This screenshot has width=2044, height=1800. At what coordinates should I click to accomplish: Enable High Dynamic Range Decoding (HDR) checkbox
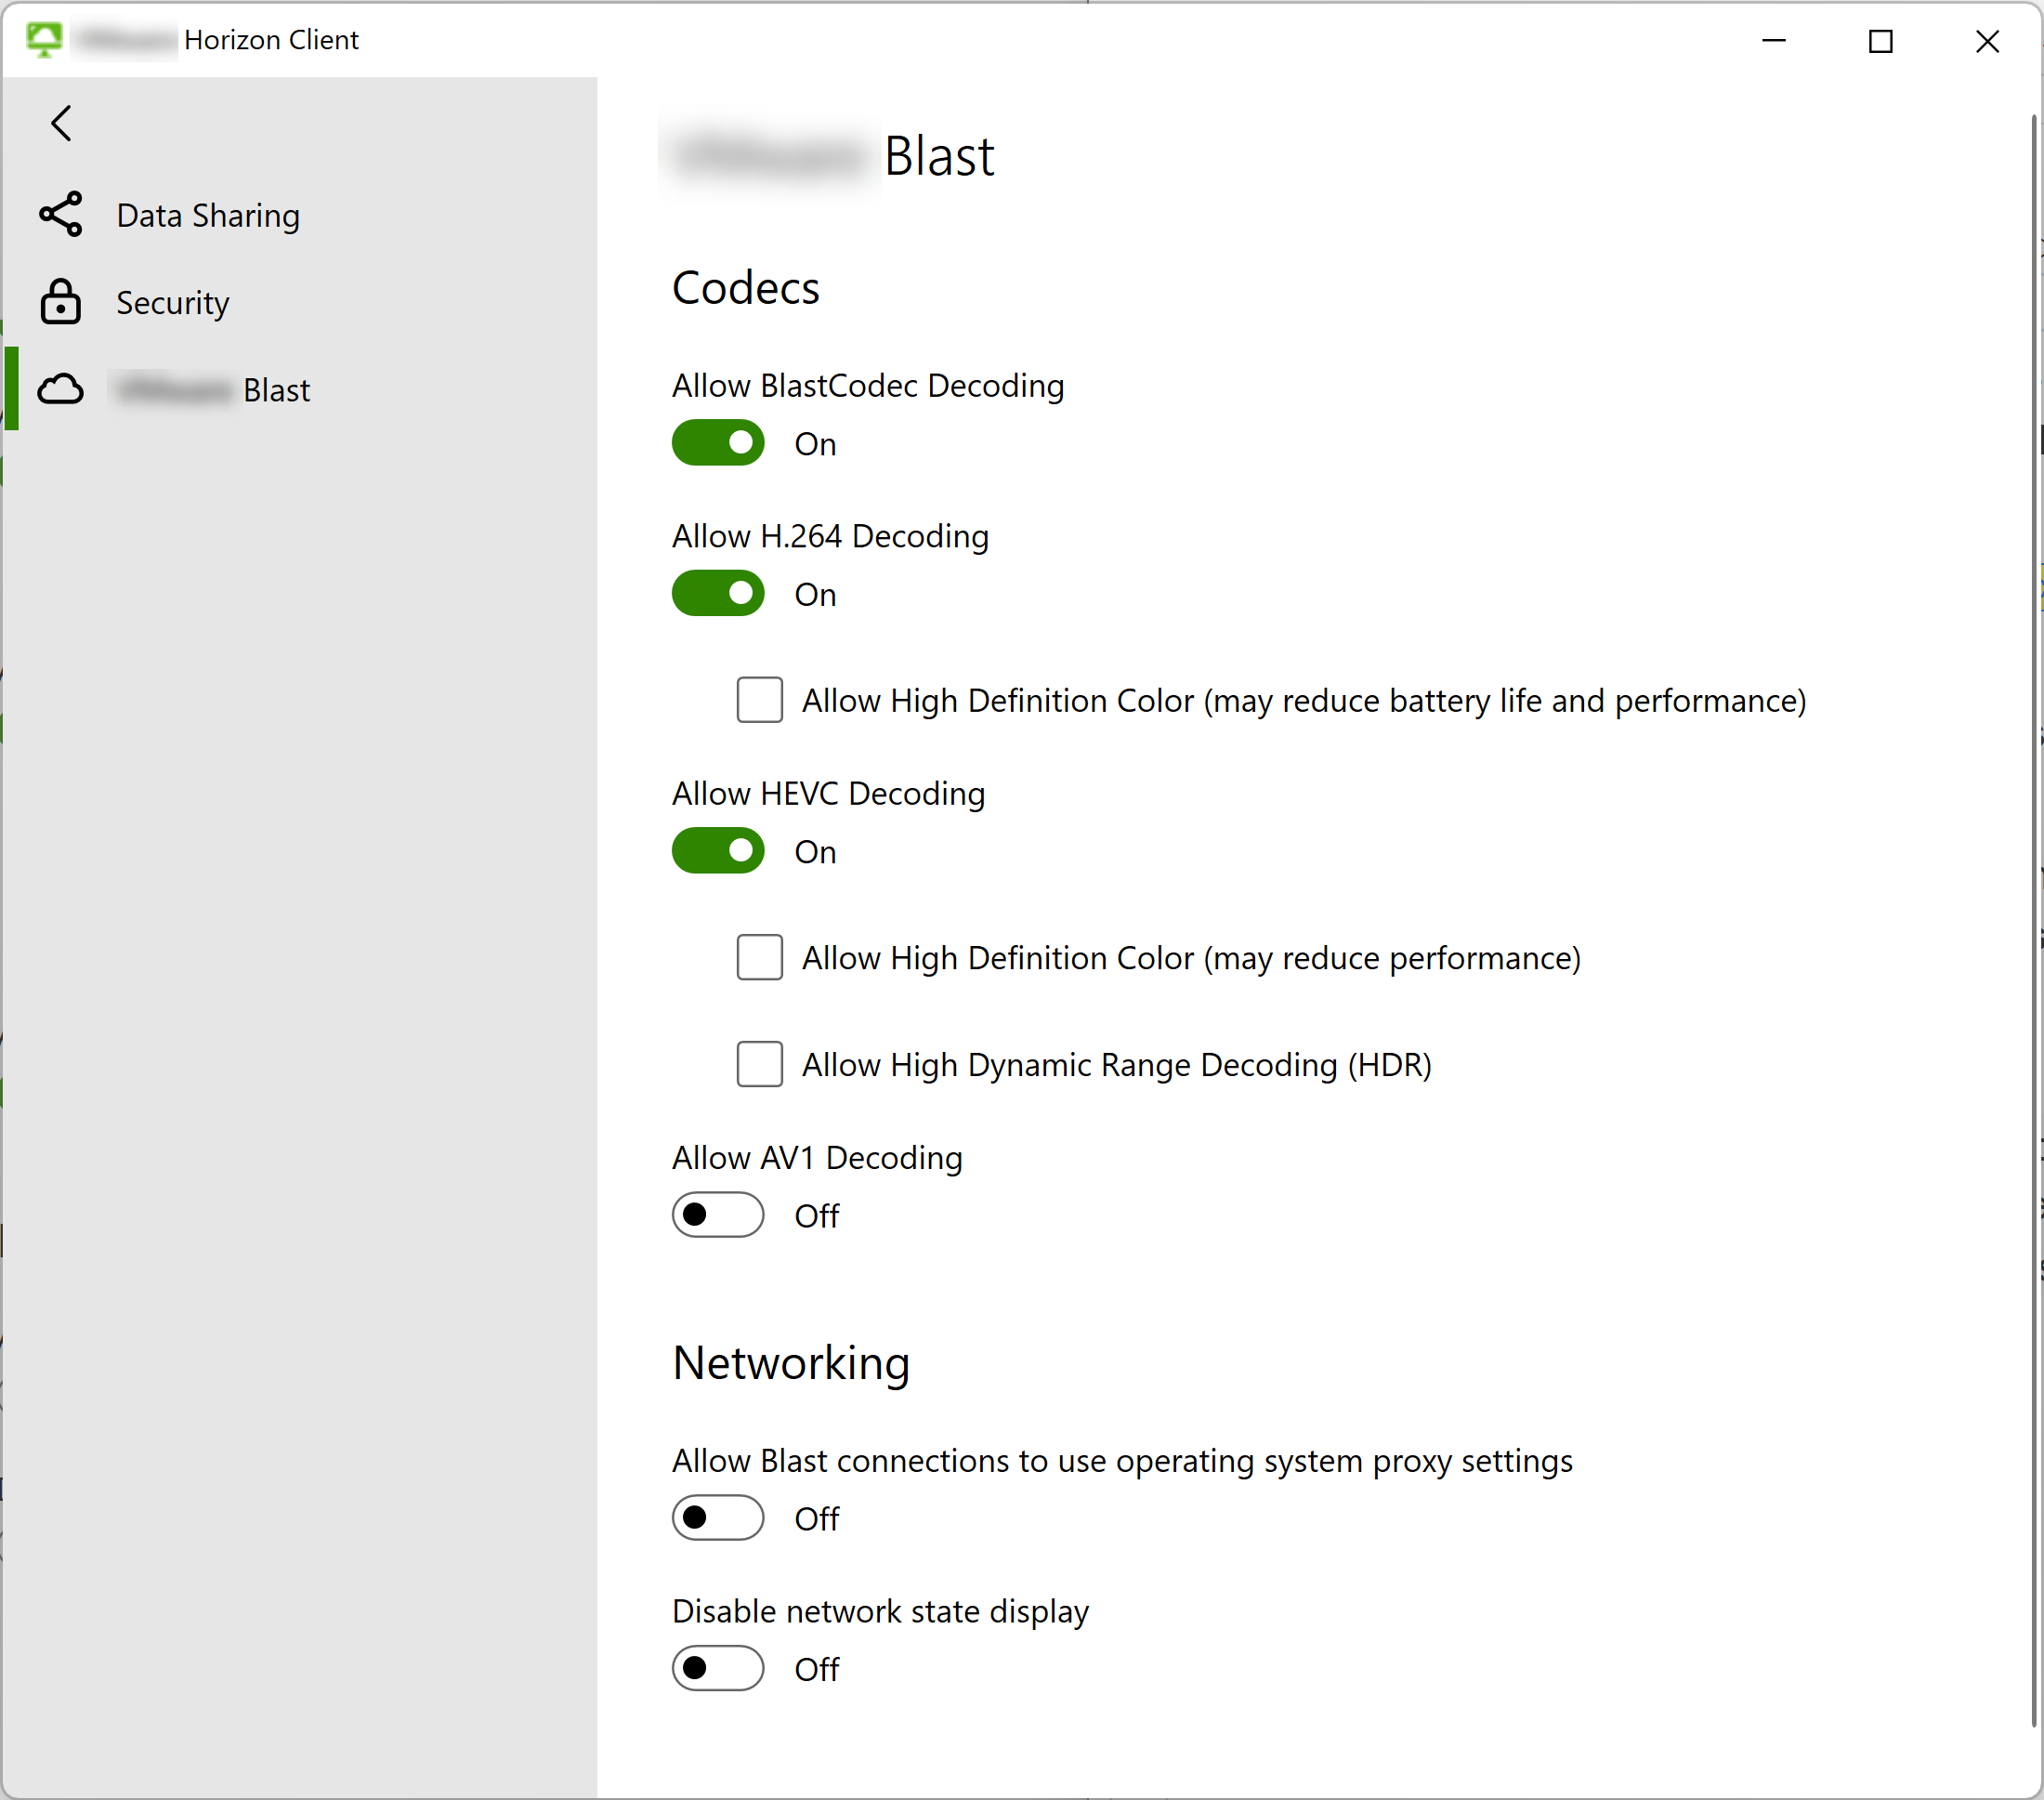760,1064
